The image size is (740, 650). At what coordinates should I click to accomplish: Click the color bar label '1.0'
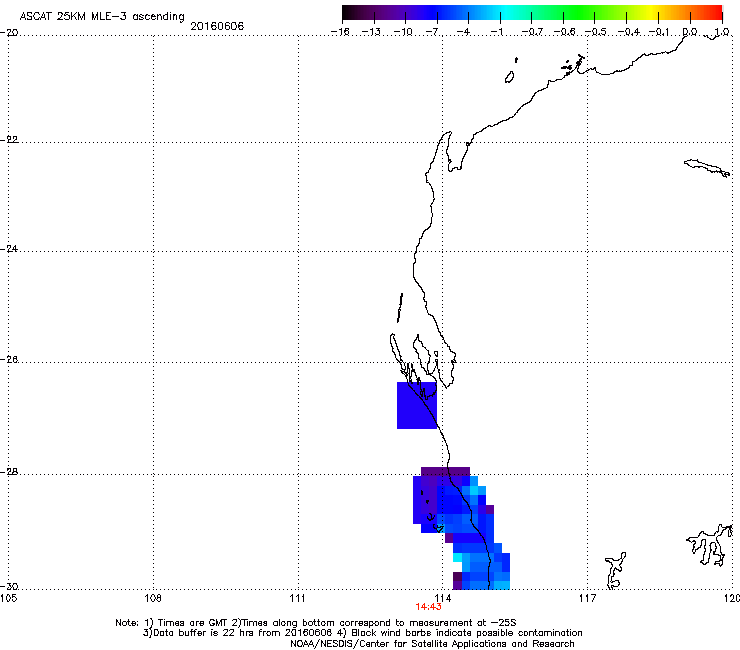[722, 32]
